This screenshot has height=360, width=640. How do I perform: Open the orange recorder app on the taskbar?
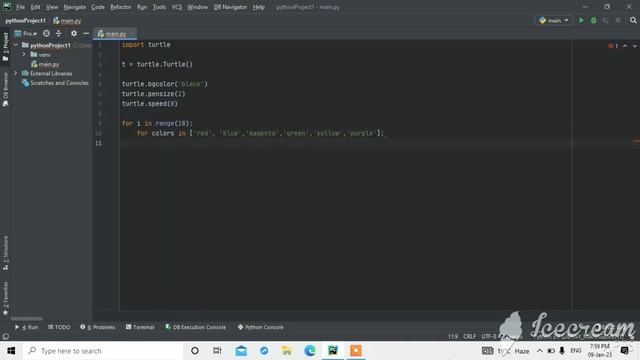point(356,351)
